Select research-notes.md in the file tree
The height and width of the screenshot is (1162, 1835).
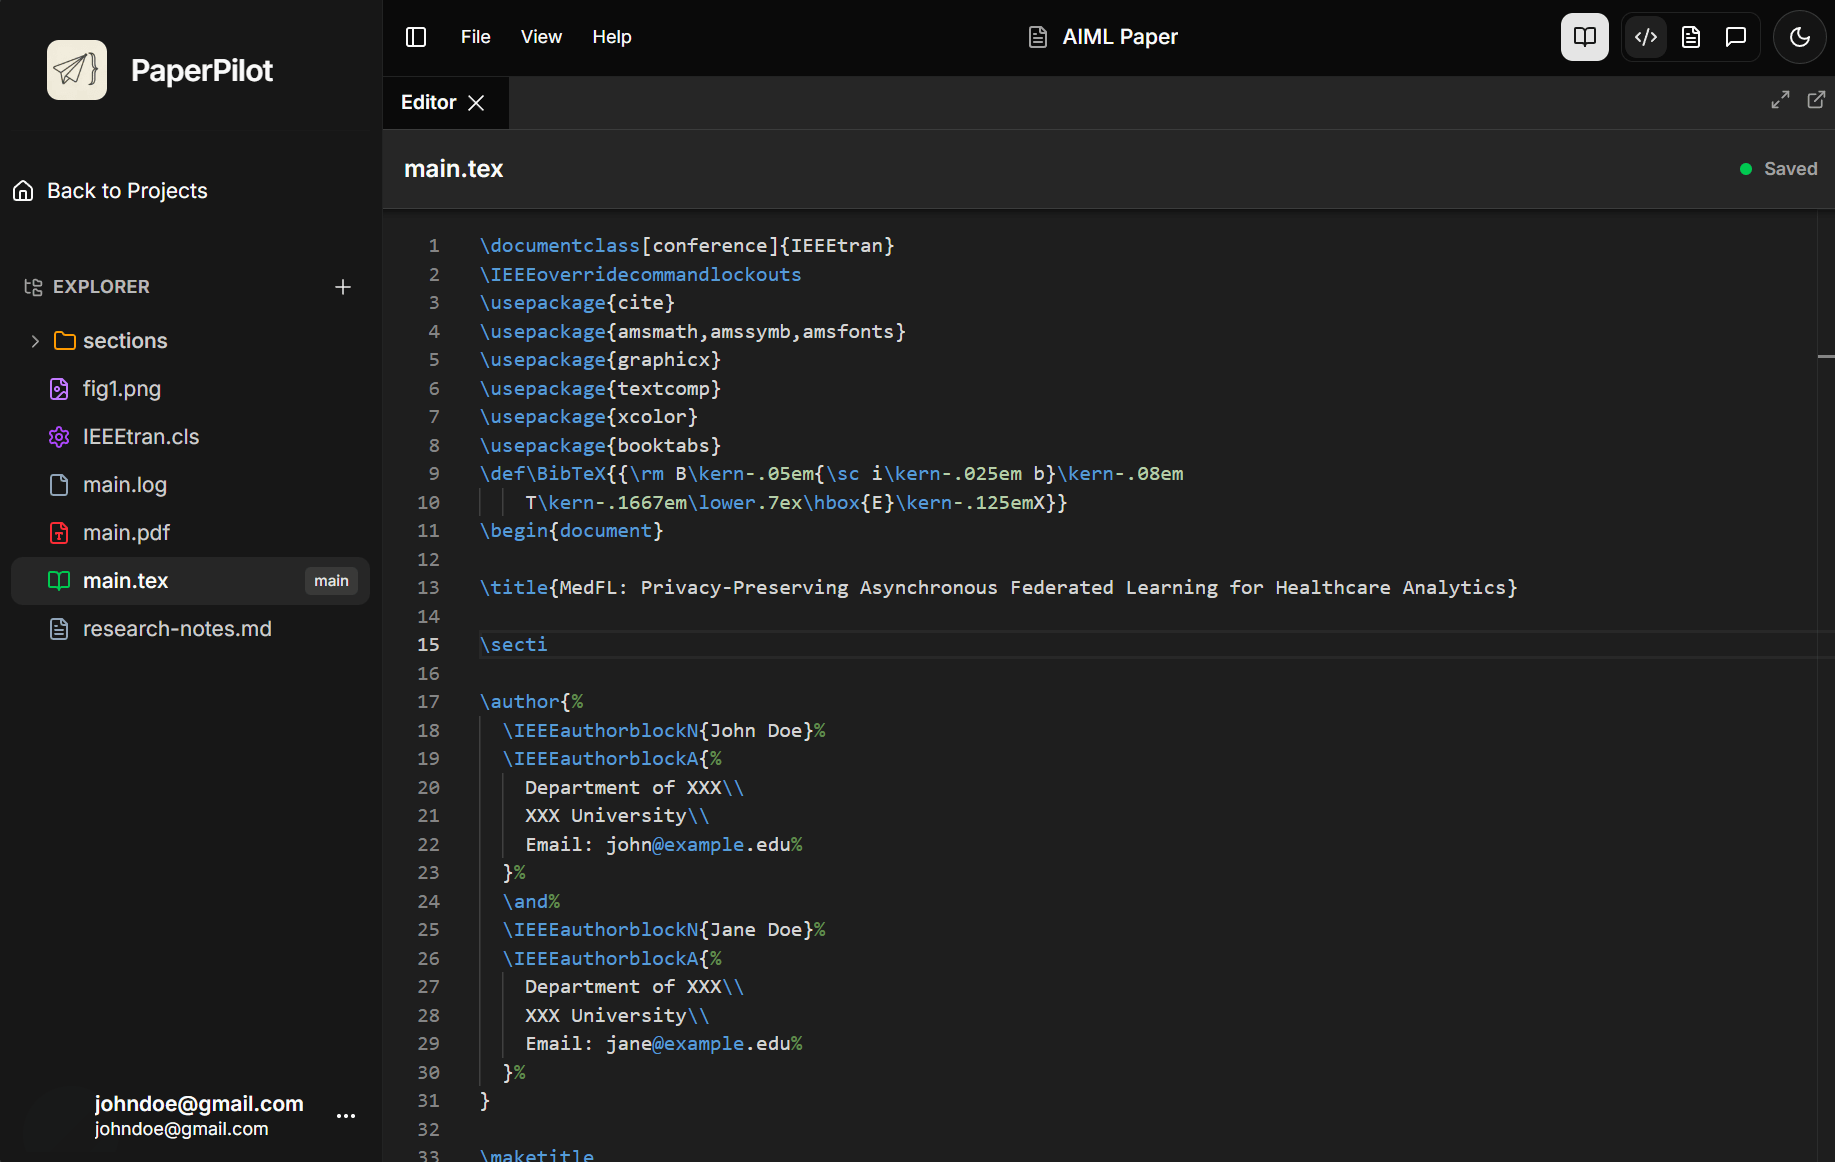point(177,628)
